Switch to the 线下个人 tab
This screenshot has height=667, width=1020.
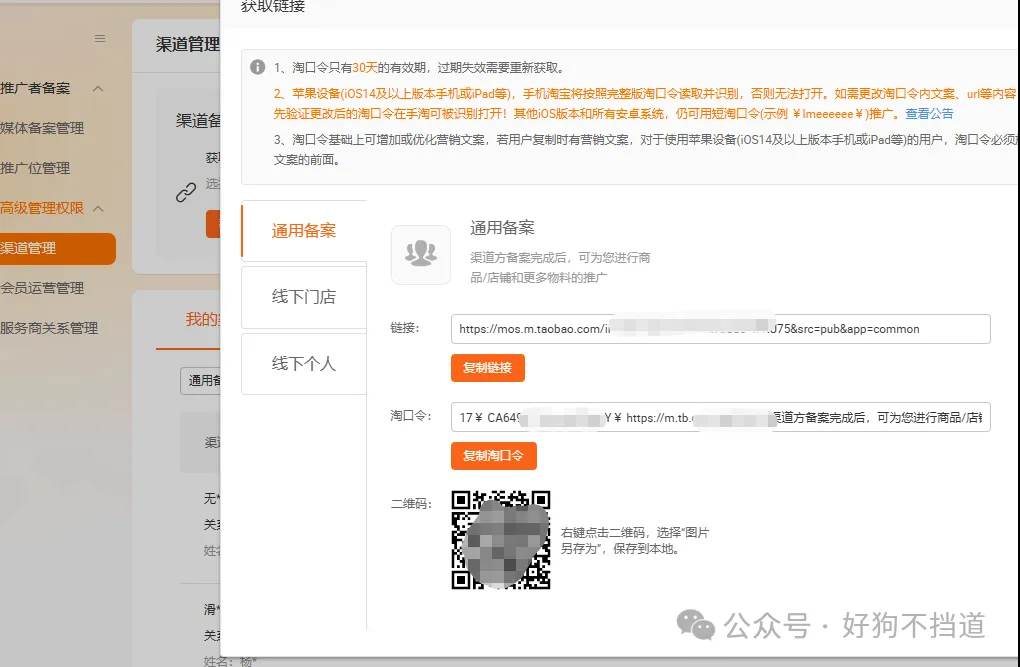[x=304, y=364]
